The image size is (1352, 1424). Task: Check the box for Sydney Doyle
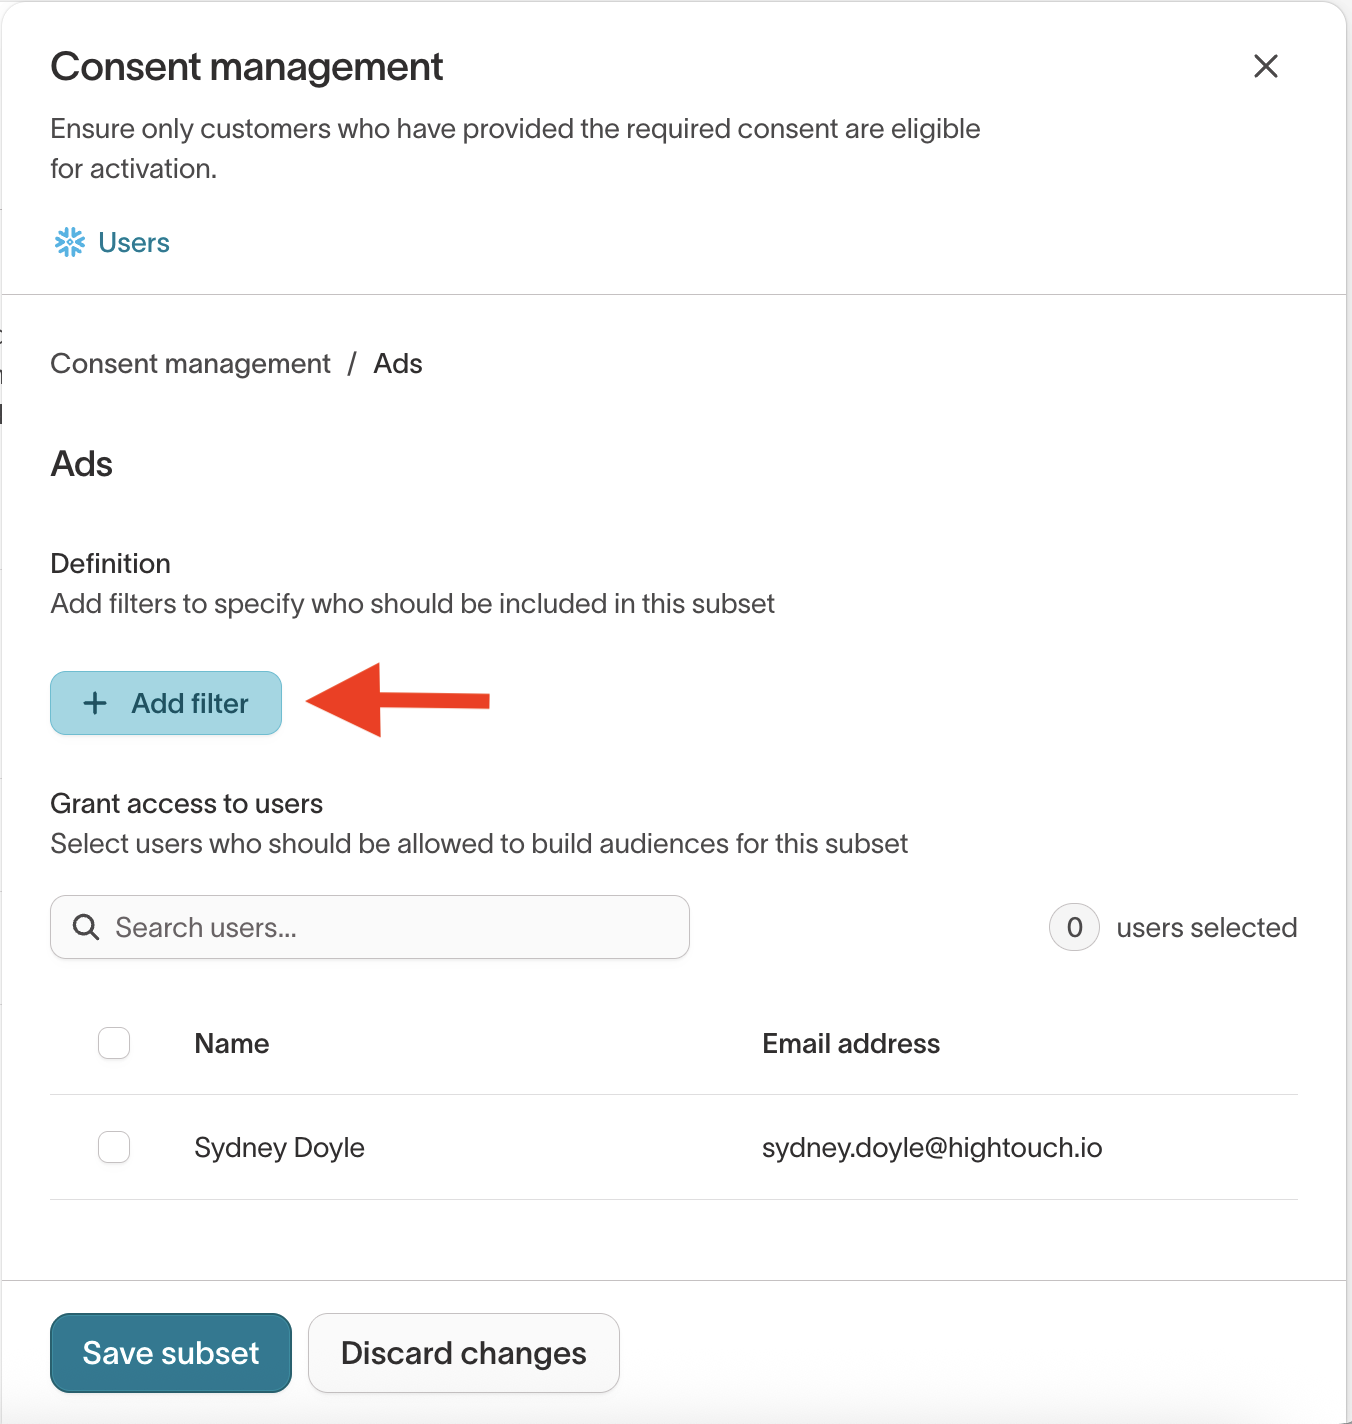[x=114, y=1147]
